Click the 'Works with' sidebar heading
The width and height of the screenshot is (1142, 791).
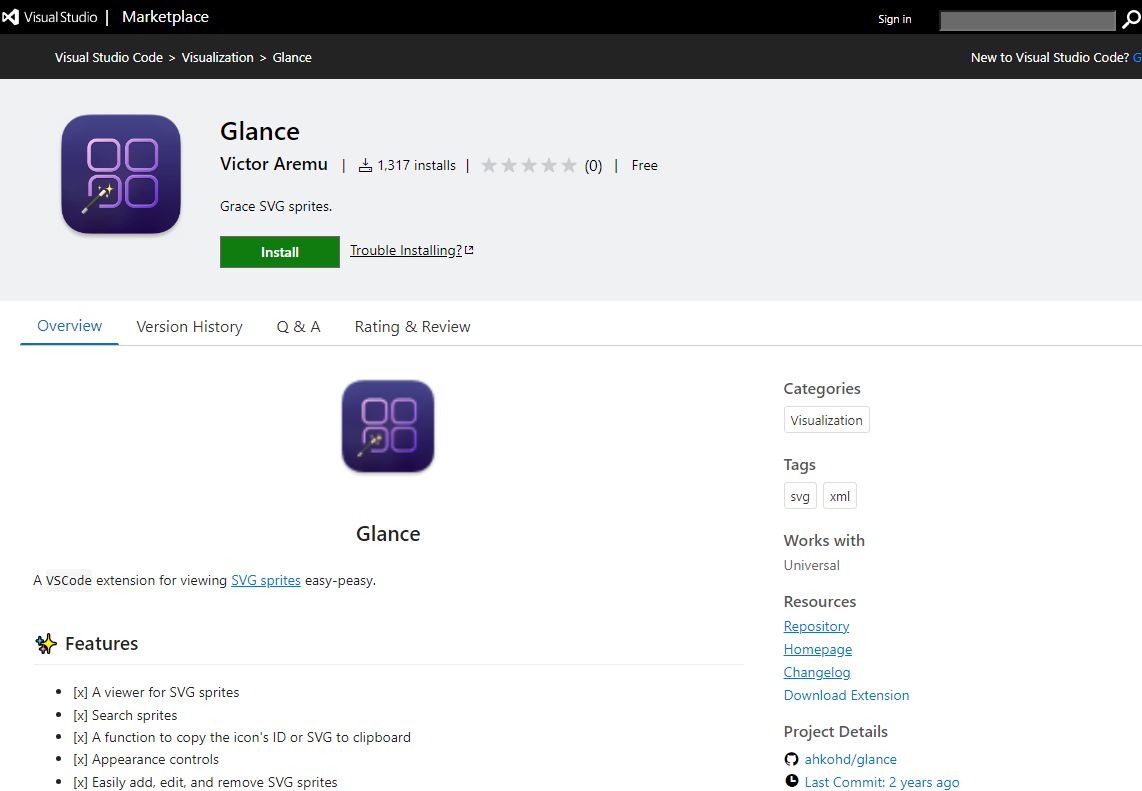[824, 540]
